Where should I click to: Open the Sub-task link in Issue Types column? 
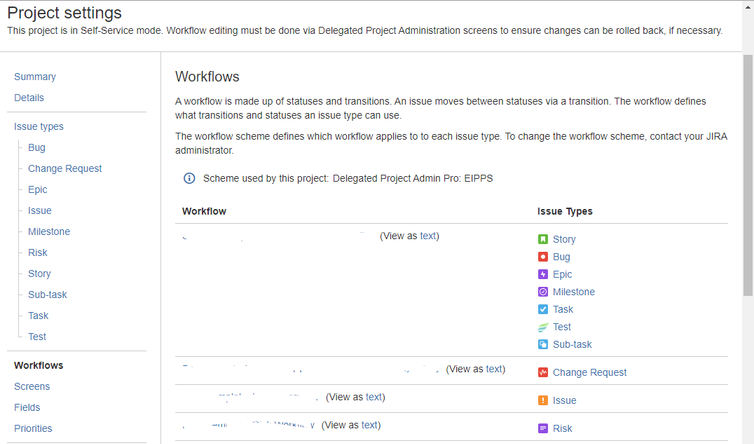tap(572, 344)
